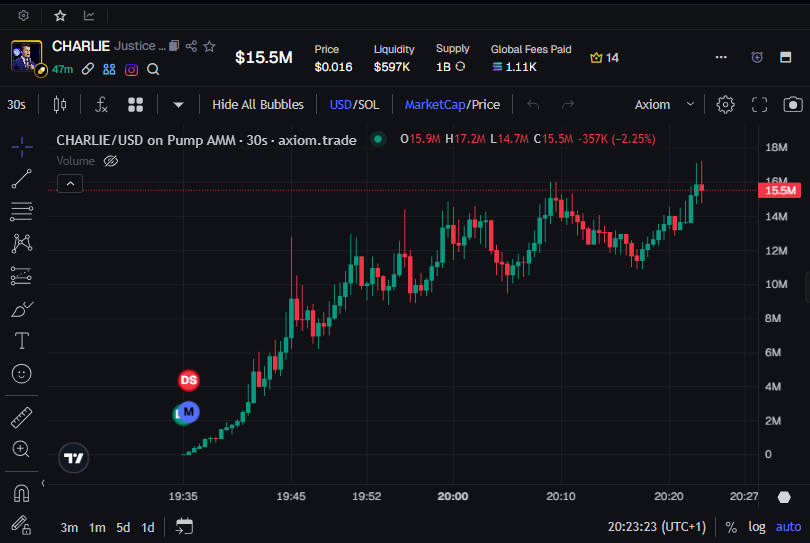
Task: Toggle magnet mode for drawings
Action: 21,492
